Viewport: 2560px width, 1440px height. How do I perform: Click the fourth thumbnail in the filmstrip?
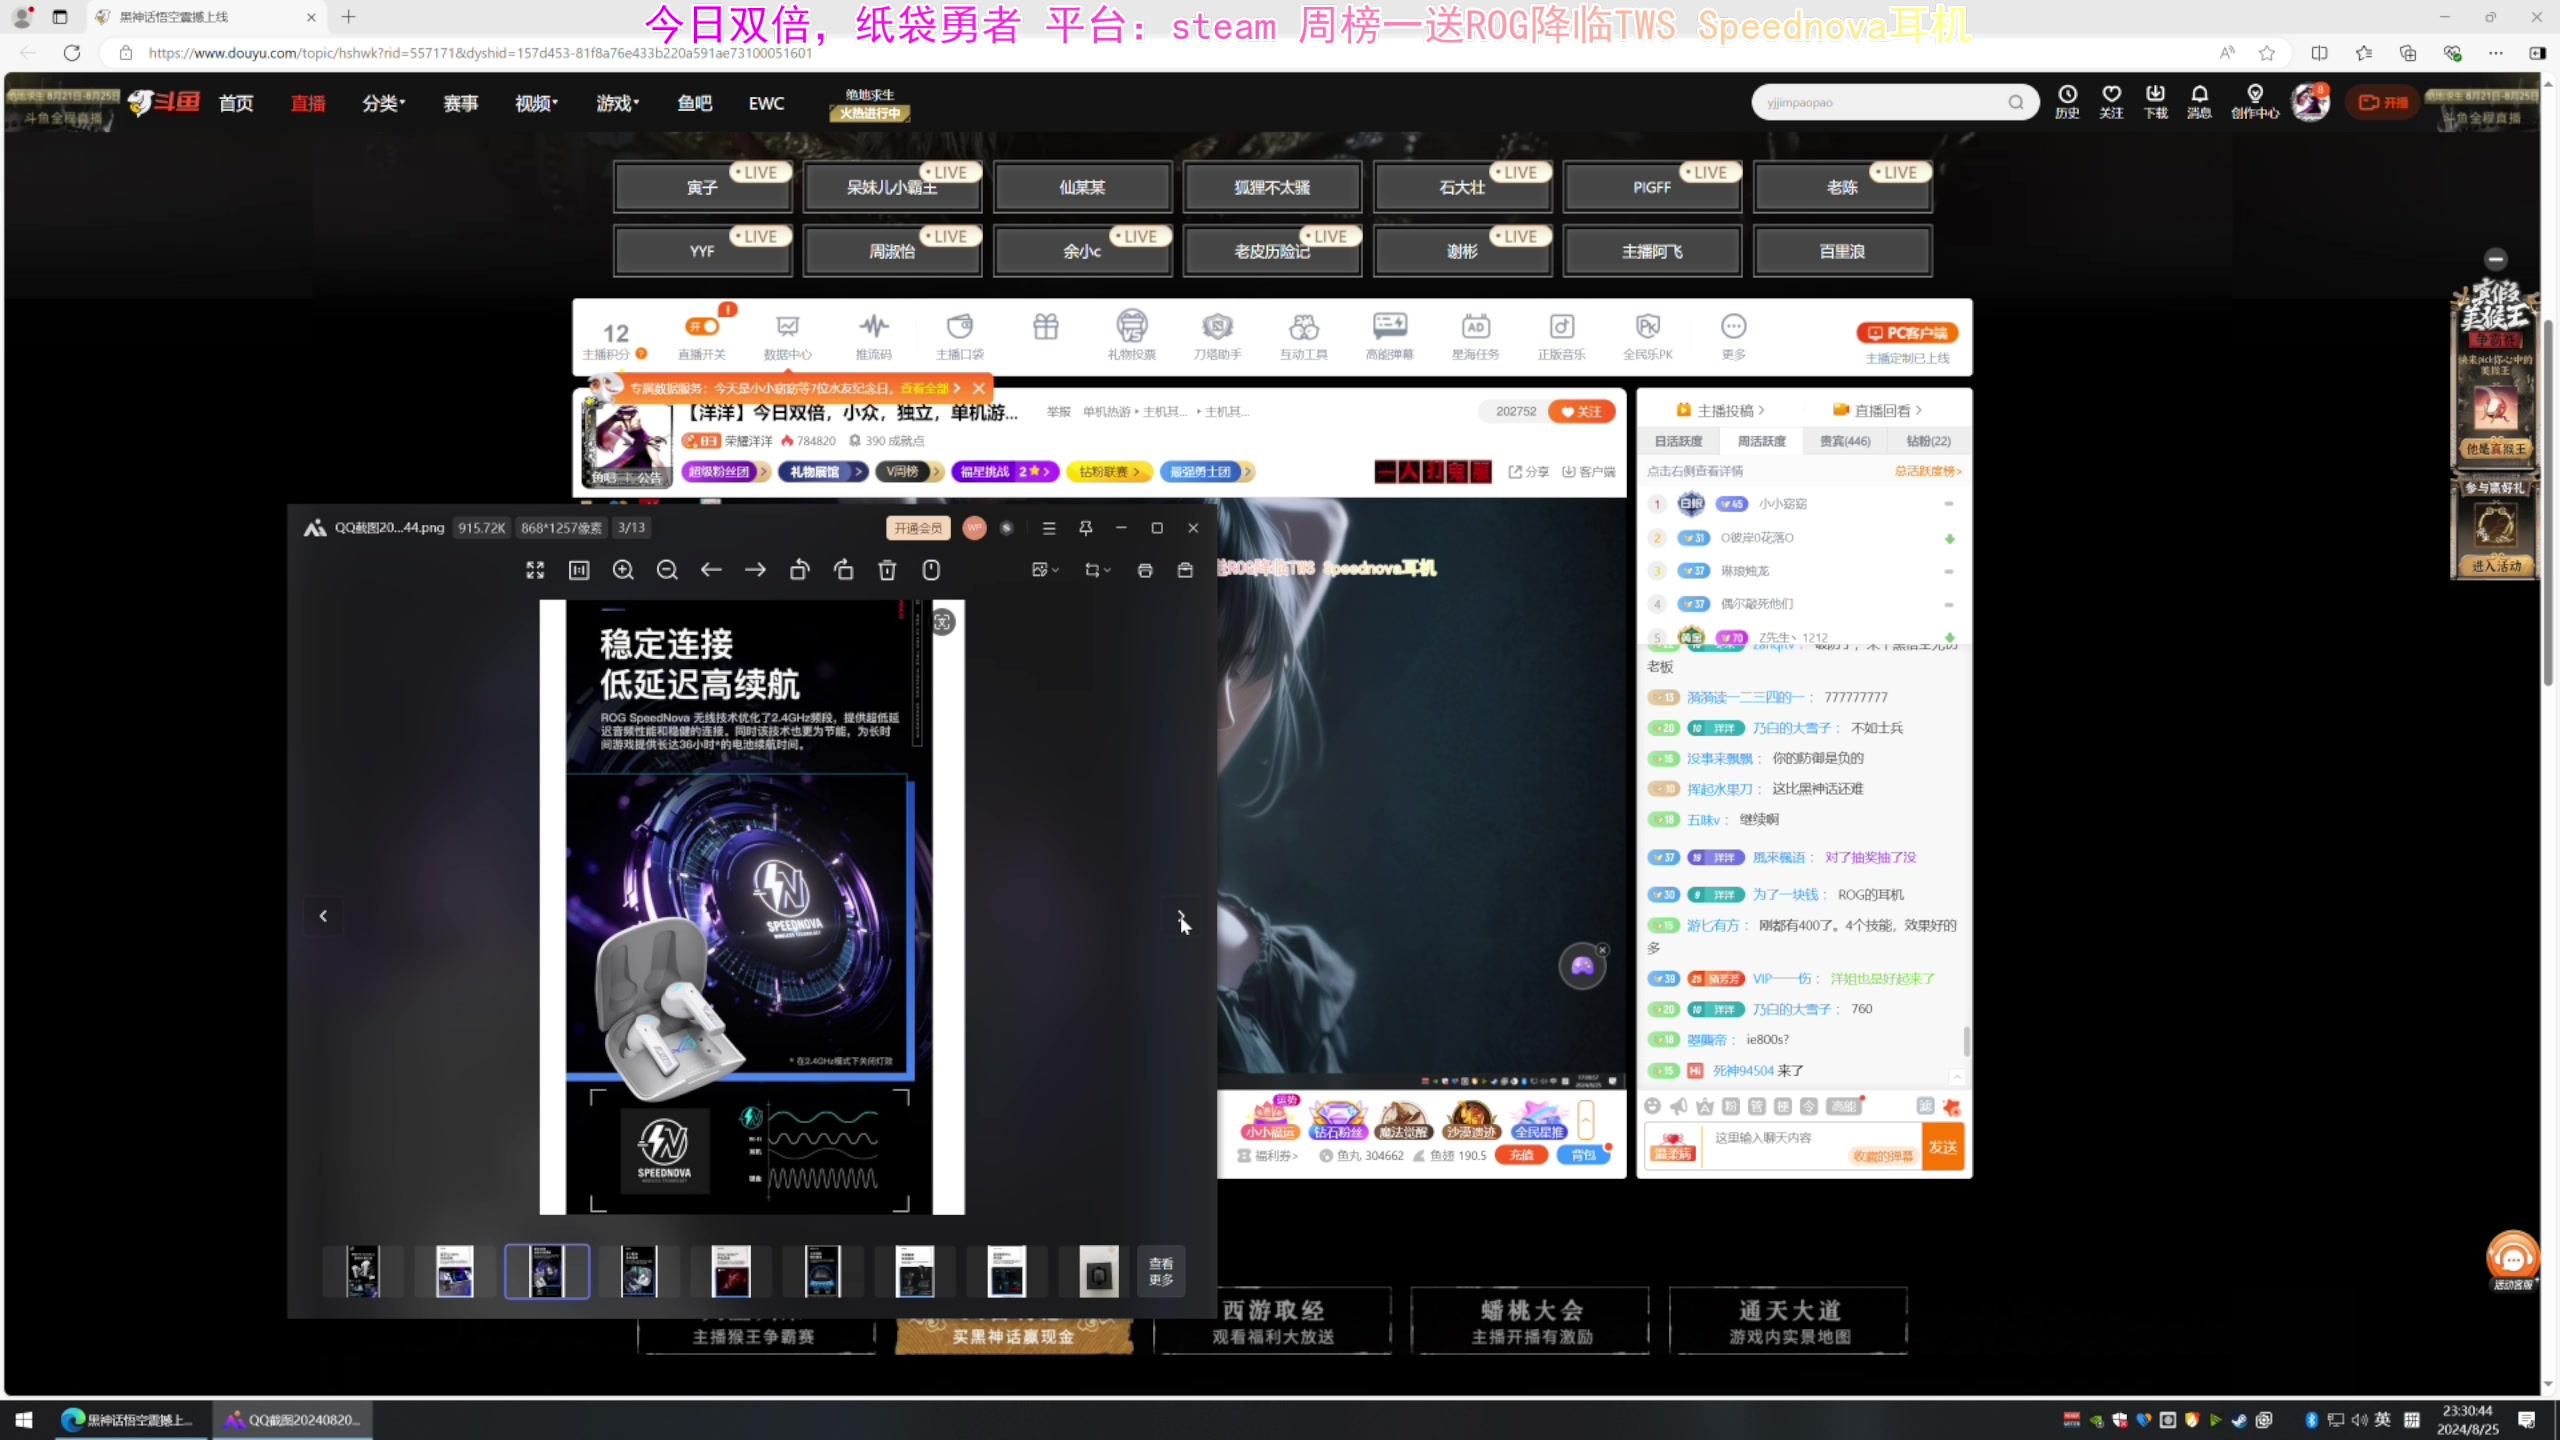click(x=638, y=1272)
